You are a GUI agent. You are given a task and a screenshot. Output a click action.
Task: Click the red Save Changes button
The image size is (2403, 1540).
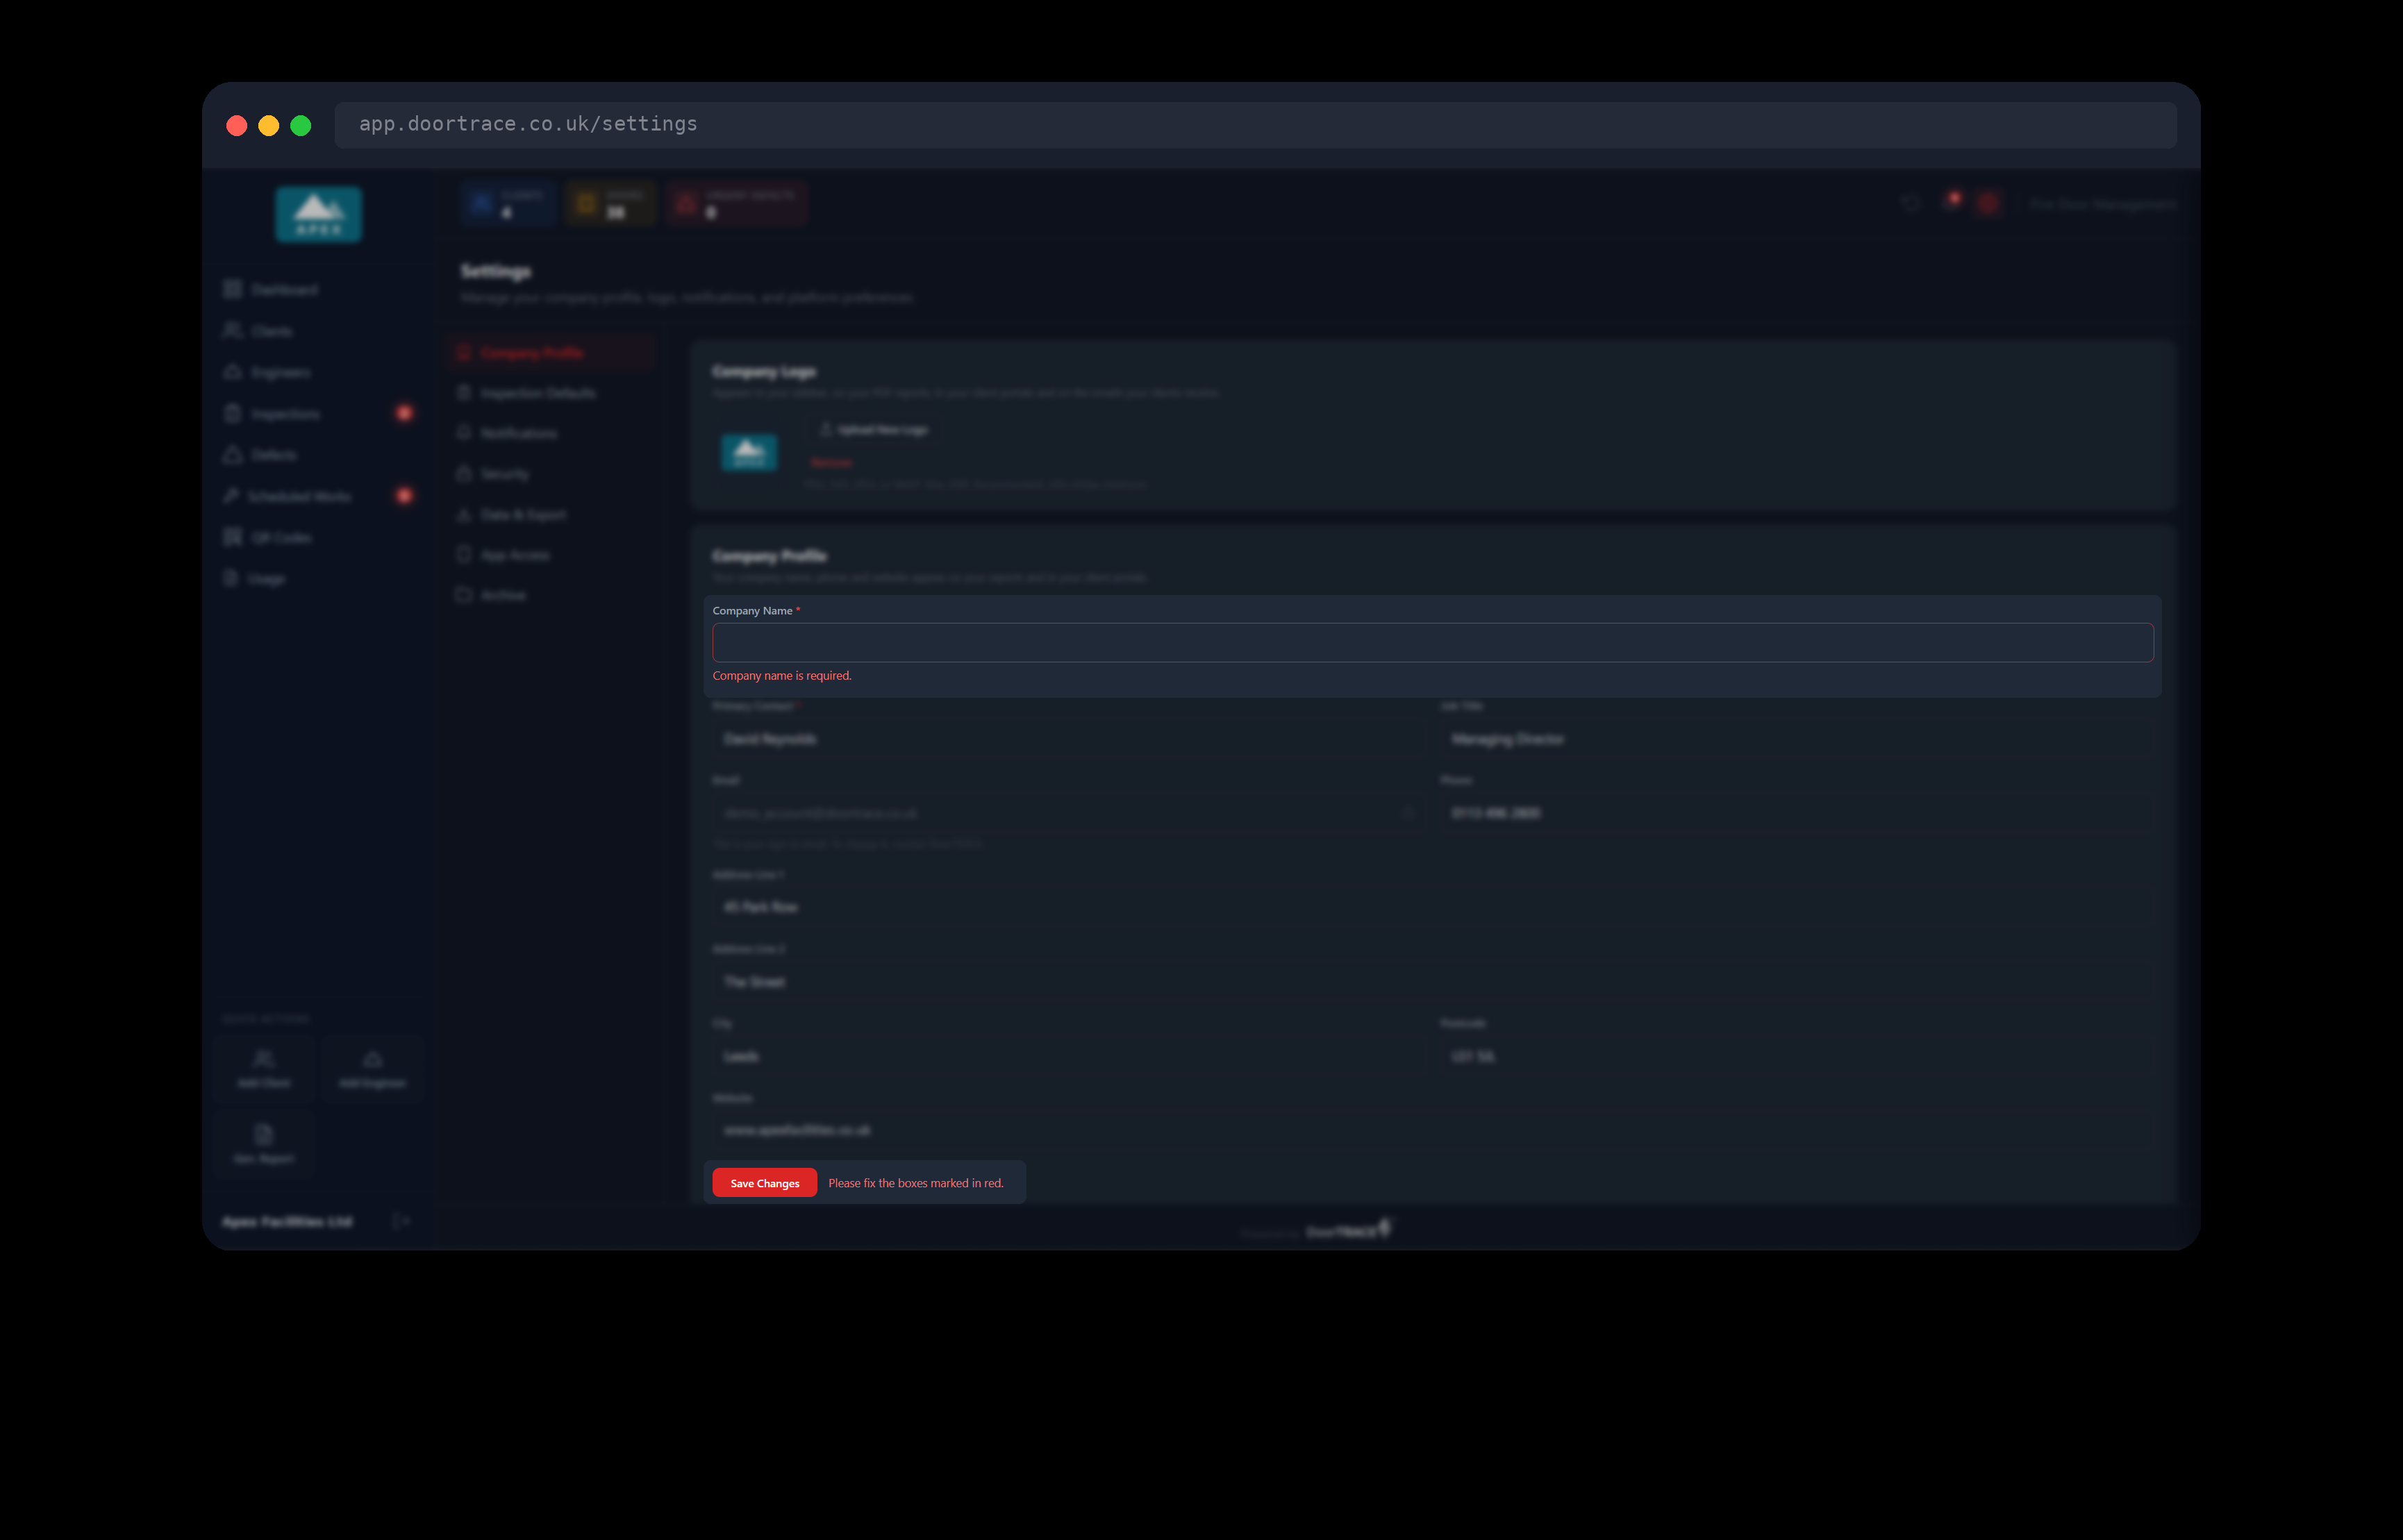coord(764,1182)
